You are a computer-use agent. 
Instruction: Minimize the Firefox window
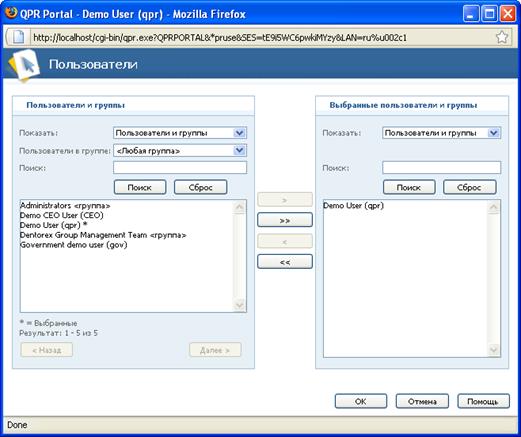[x=471, y=14]
